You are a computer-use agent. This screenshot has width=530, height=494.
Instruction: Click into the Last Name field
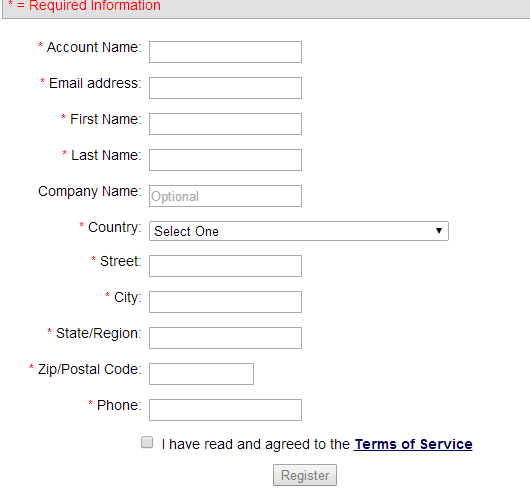(x=225, y=160)
